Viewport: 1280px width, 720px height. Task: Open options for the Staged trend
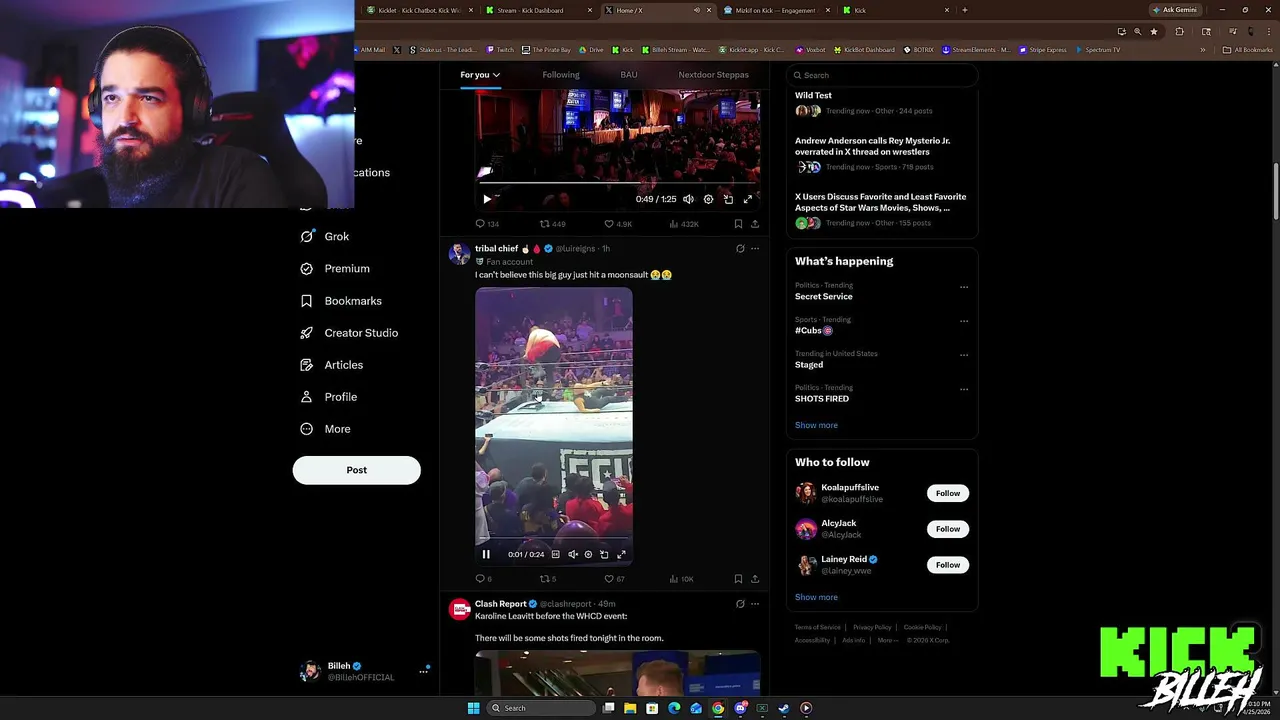point(964,355)
